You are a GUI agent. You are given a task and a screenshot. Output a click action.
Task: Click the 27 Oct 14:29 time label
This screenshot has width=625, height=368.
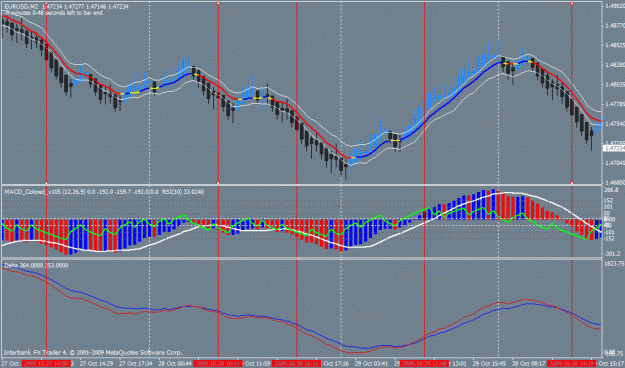96,364
